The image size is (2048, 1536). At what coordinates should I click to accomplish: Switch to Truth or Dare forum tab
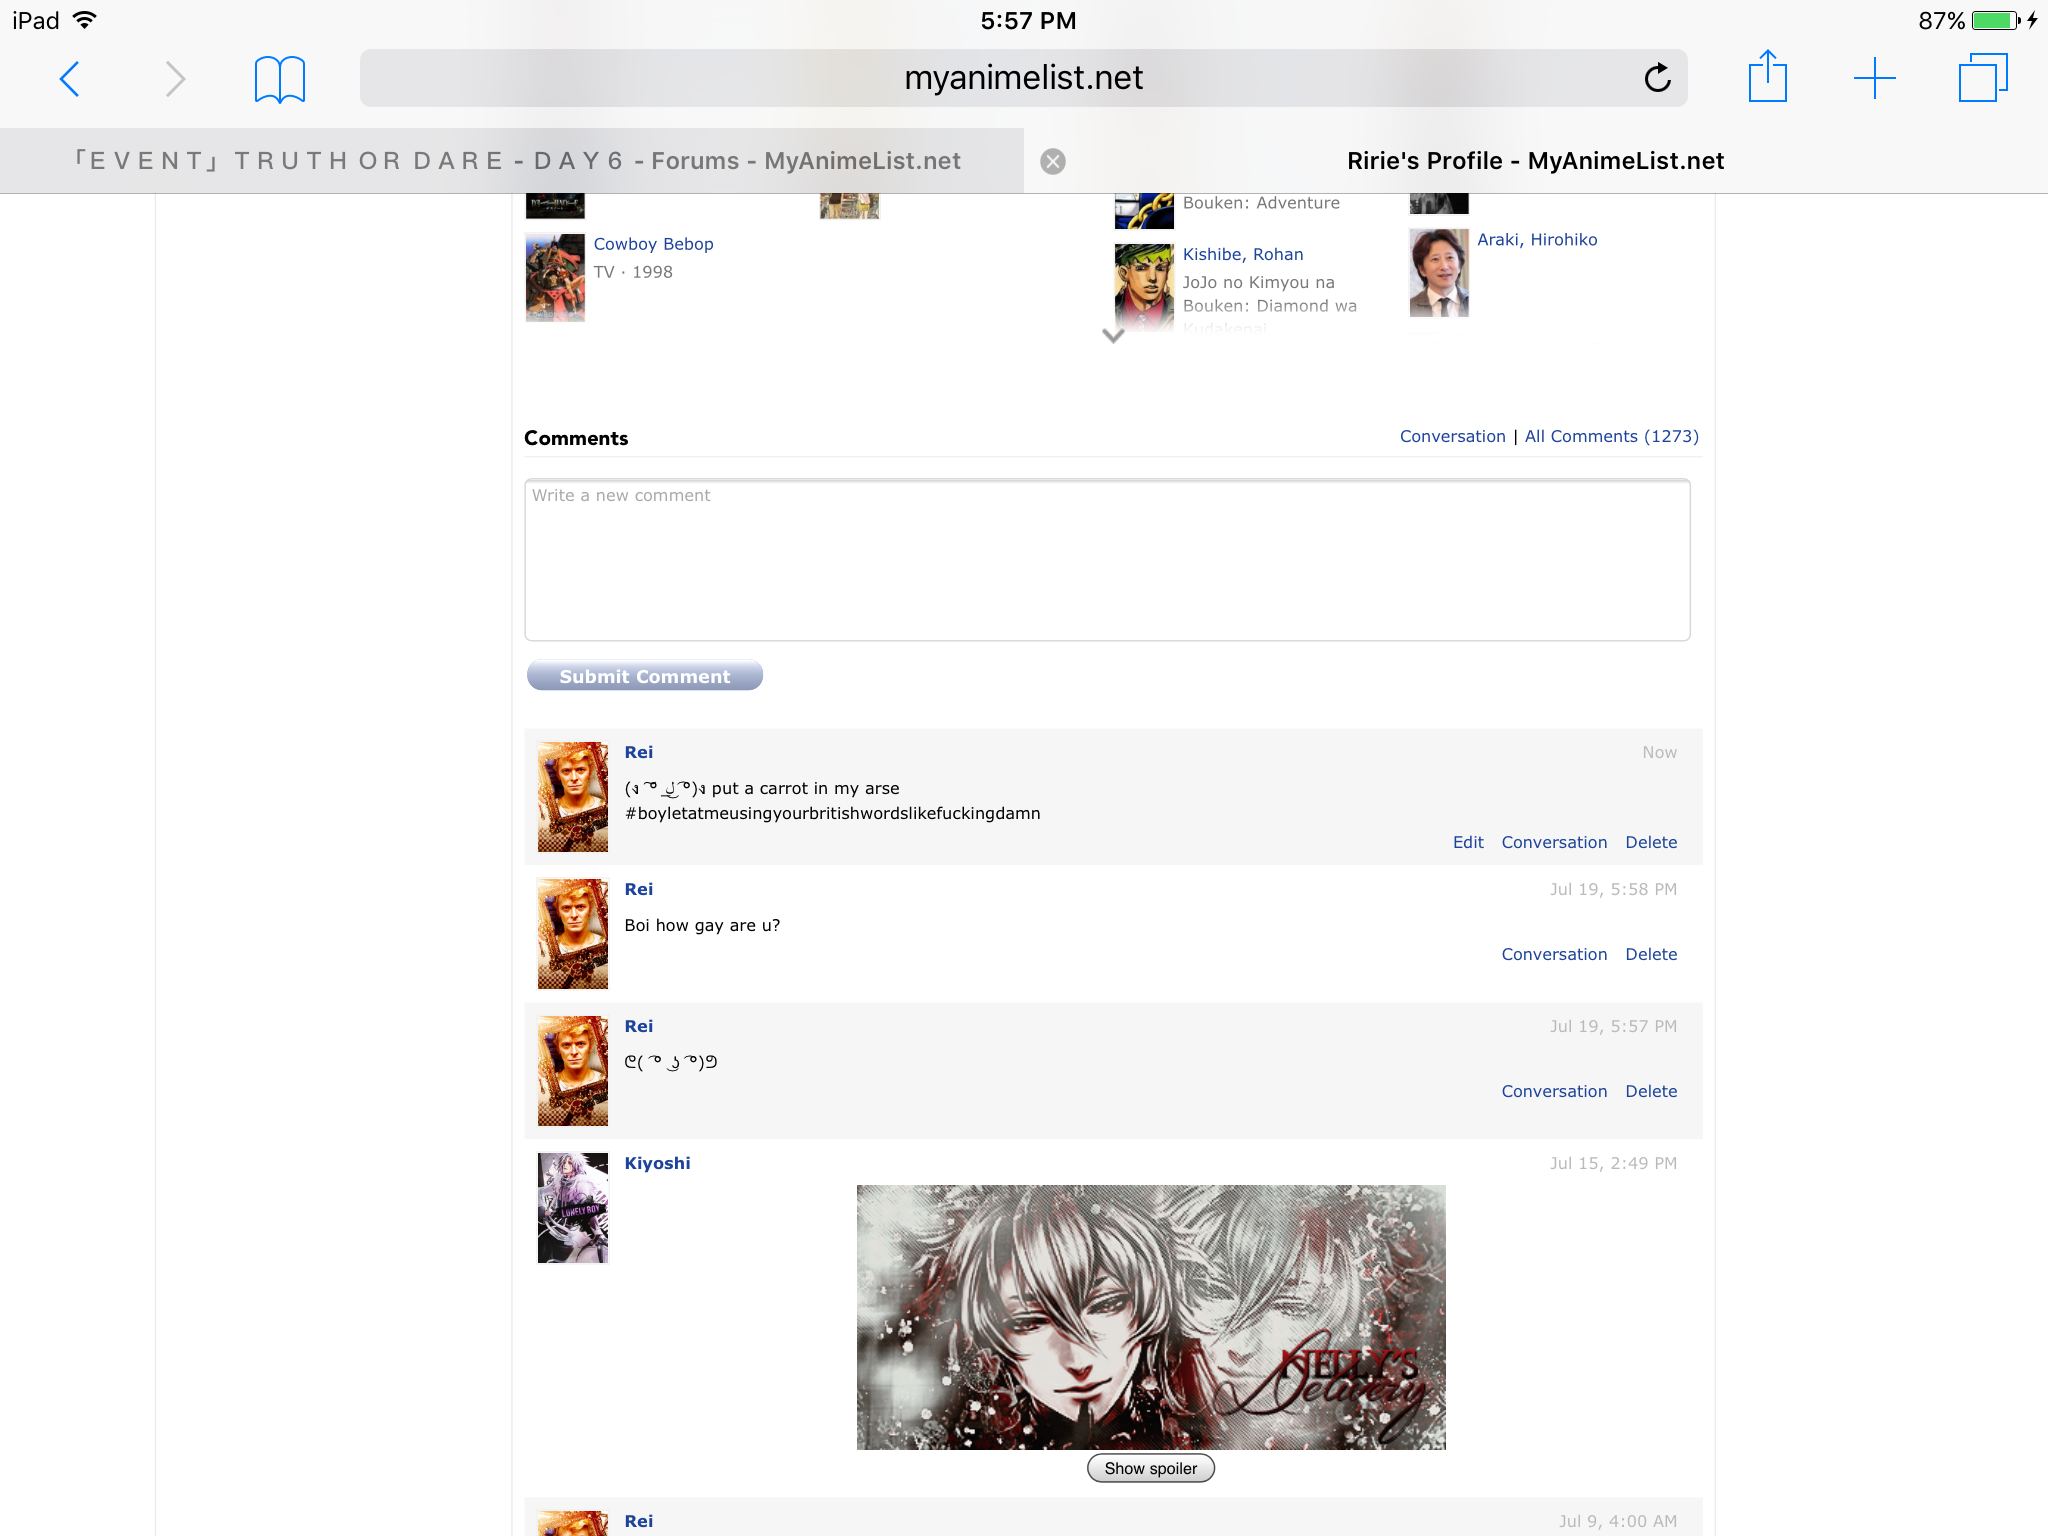[x=518, y=161]
